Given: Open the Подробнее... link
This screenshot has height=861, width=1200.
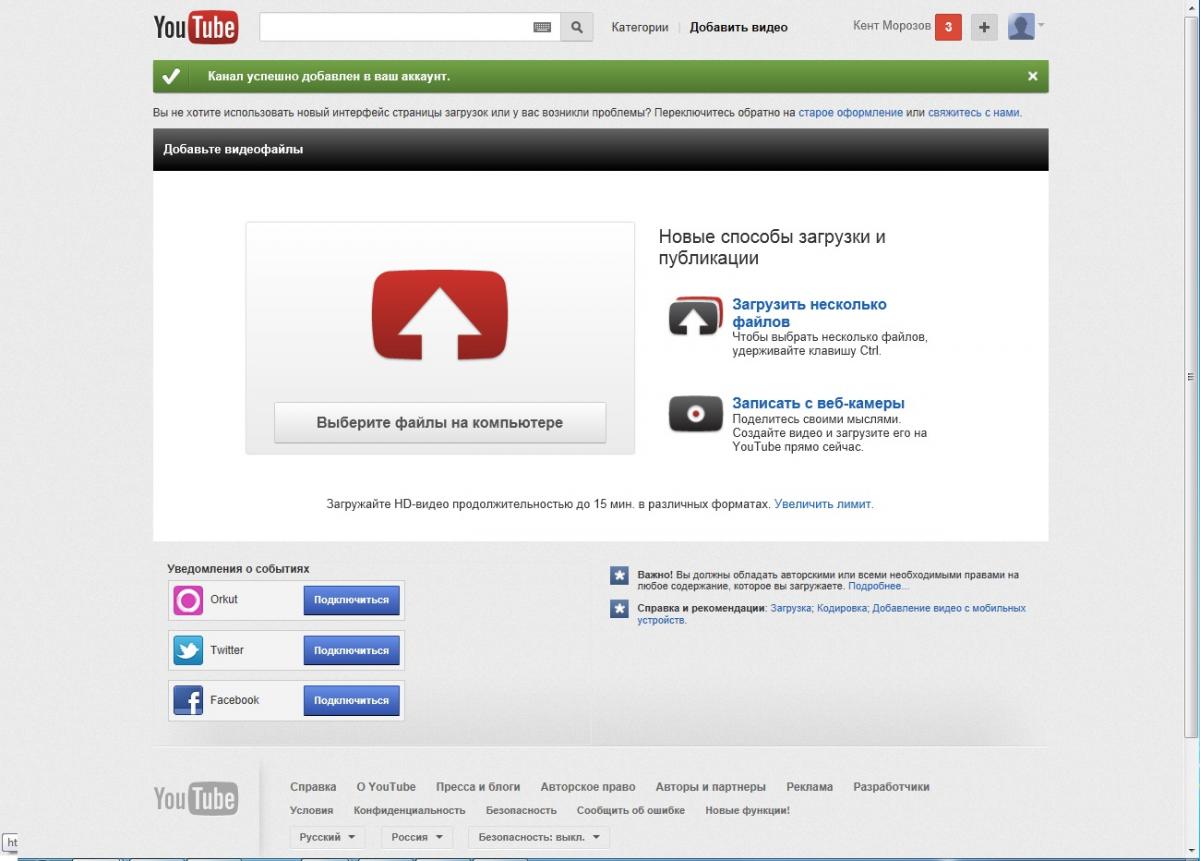Looking at the screenshot, I should 879,586.
